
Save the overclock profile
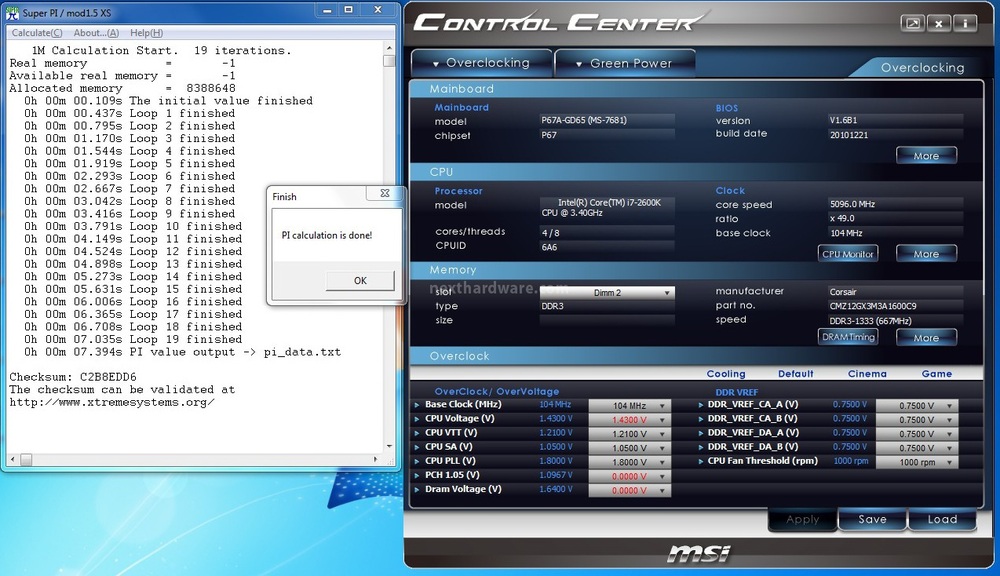point(872,520)
